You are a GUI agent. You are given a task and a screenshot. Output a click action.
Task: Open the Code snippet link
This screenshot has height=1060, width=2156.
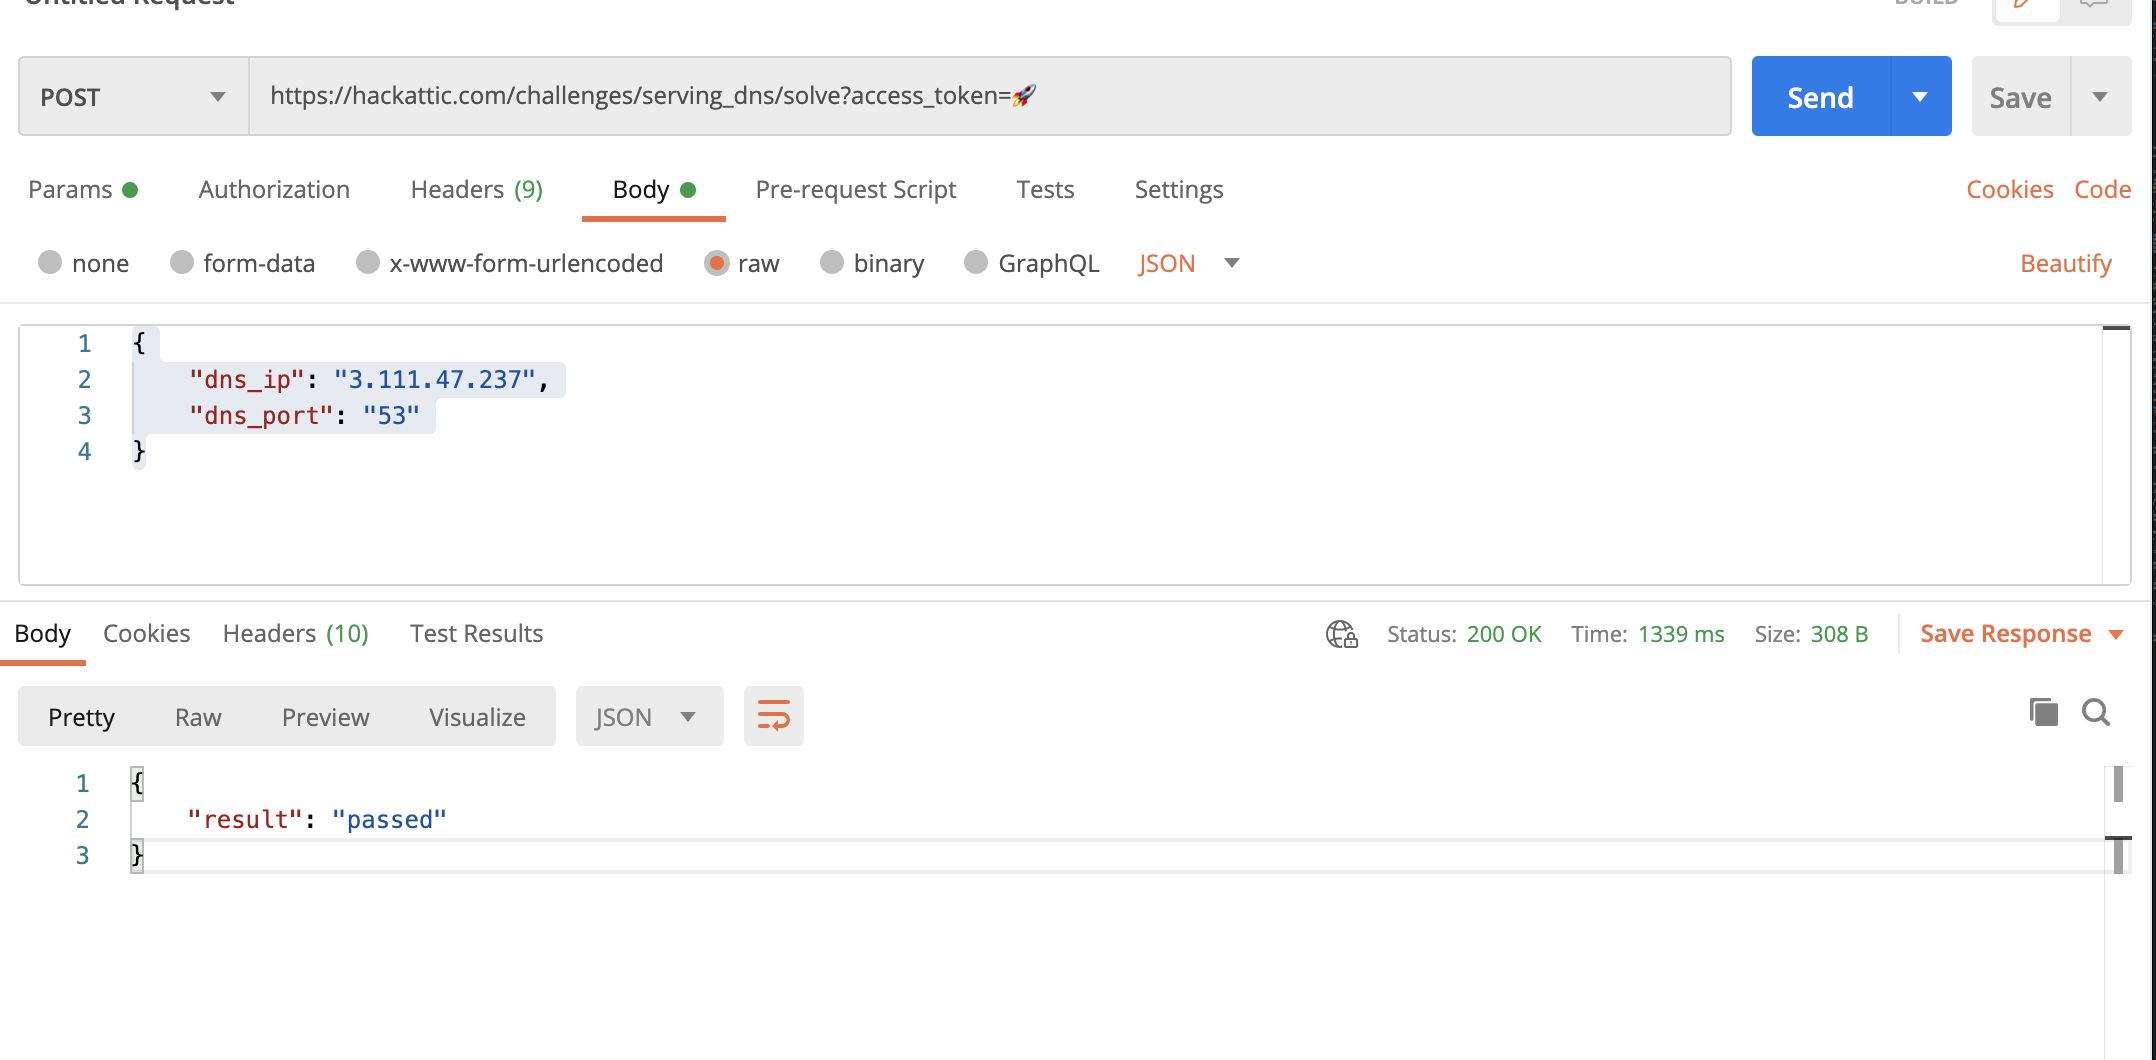tap(2103, 189)
